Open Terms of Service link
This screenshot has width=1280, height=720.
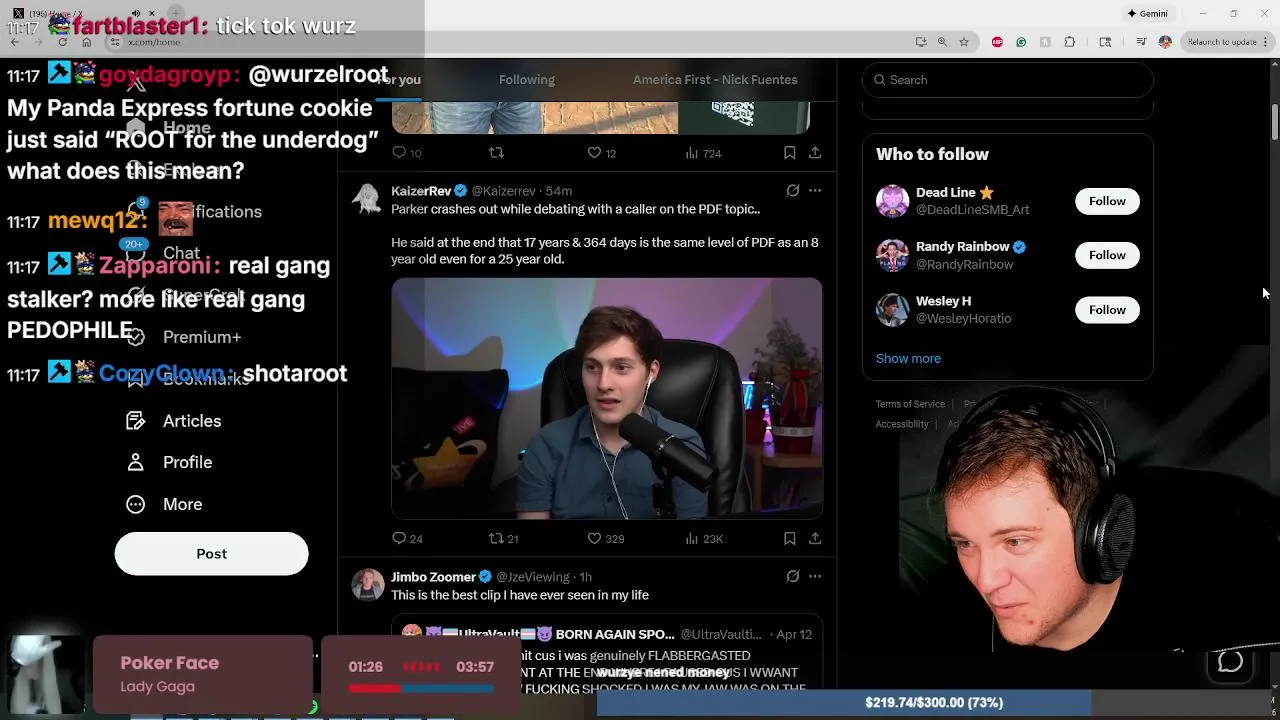910,404
